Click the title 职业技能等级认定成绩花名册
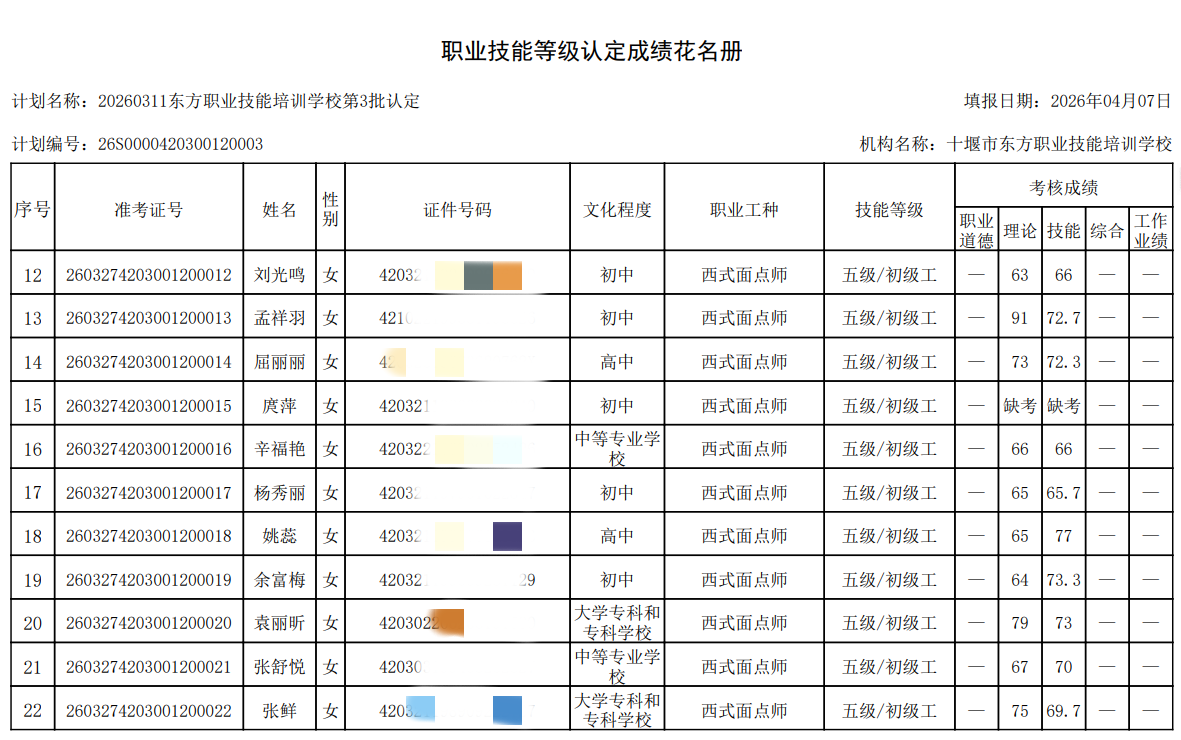Viewport: 1181px width, 740px height. 591,52
